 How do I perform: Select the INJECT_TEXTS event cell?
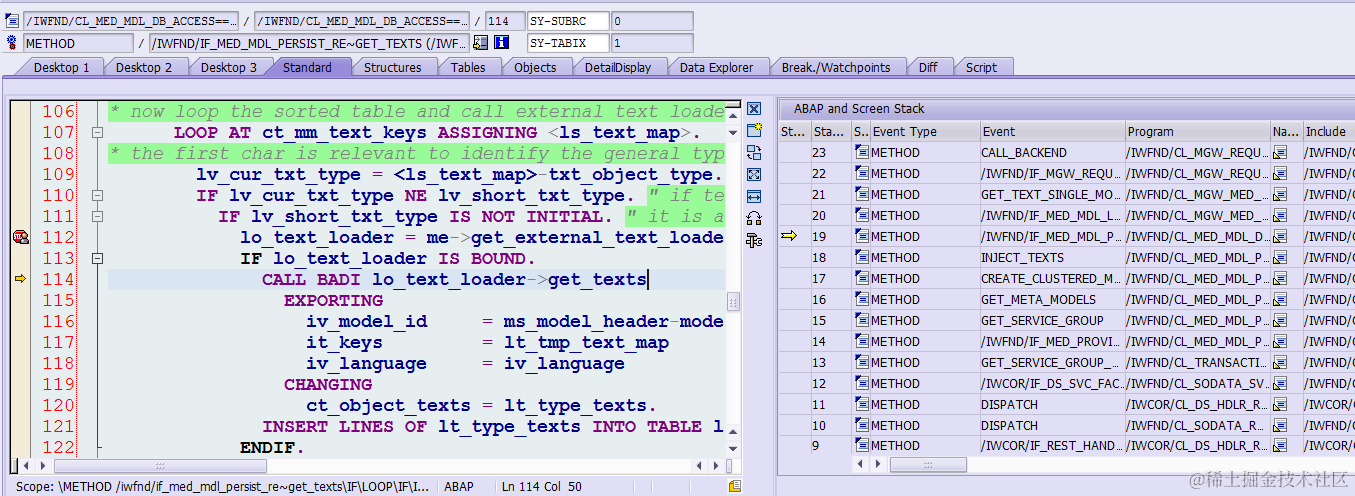[1052, 258]
